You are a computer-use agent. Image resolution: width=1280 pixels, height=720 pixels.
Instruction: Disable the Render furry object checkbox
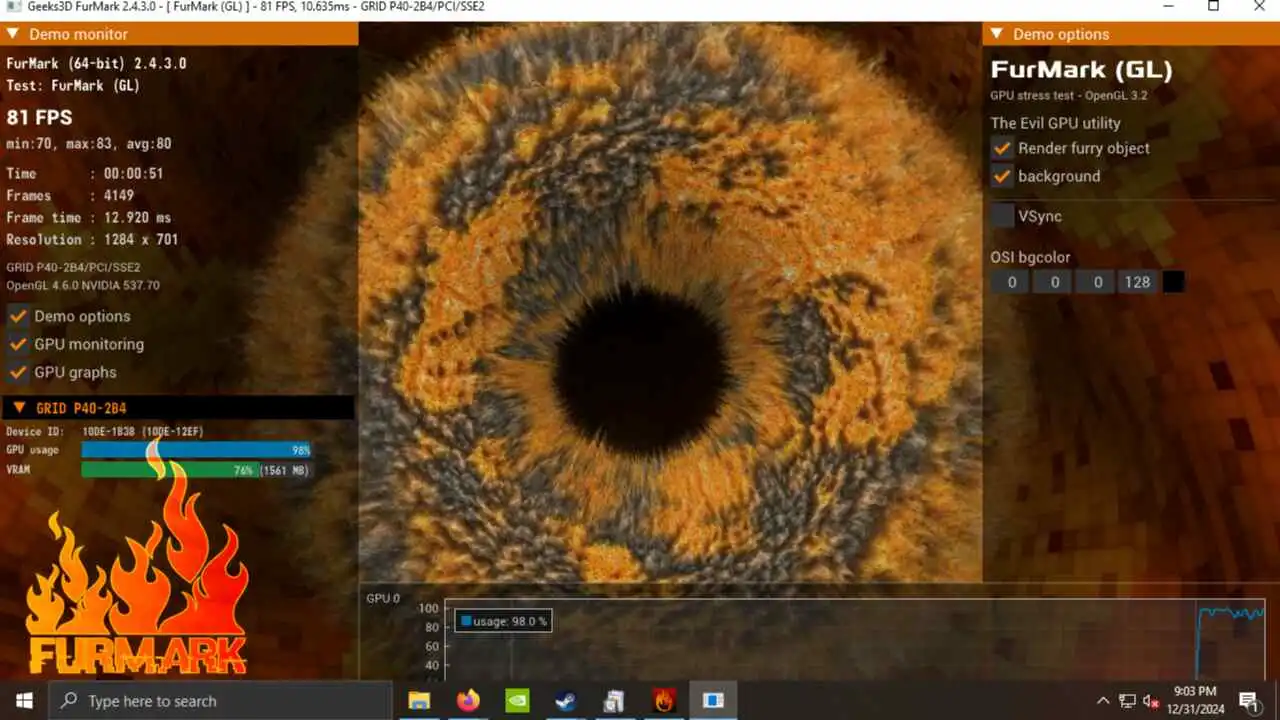(x=1002, y=148)
